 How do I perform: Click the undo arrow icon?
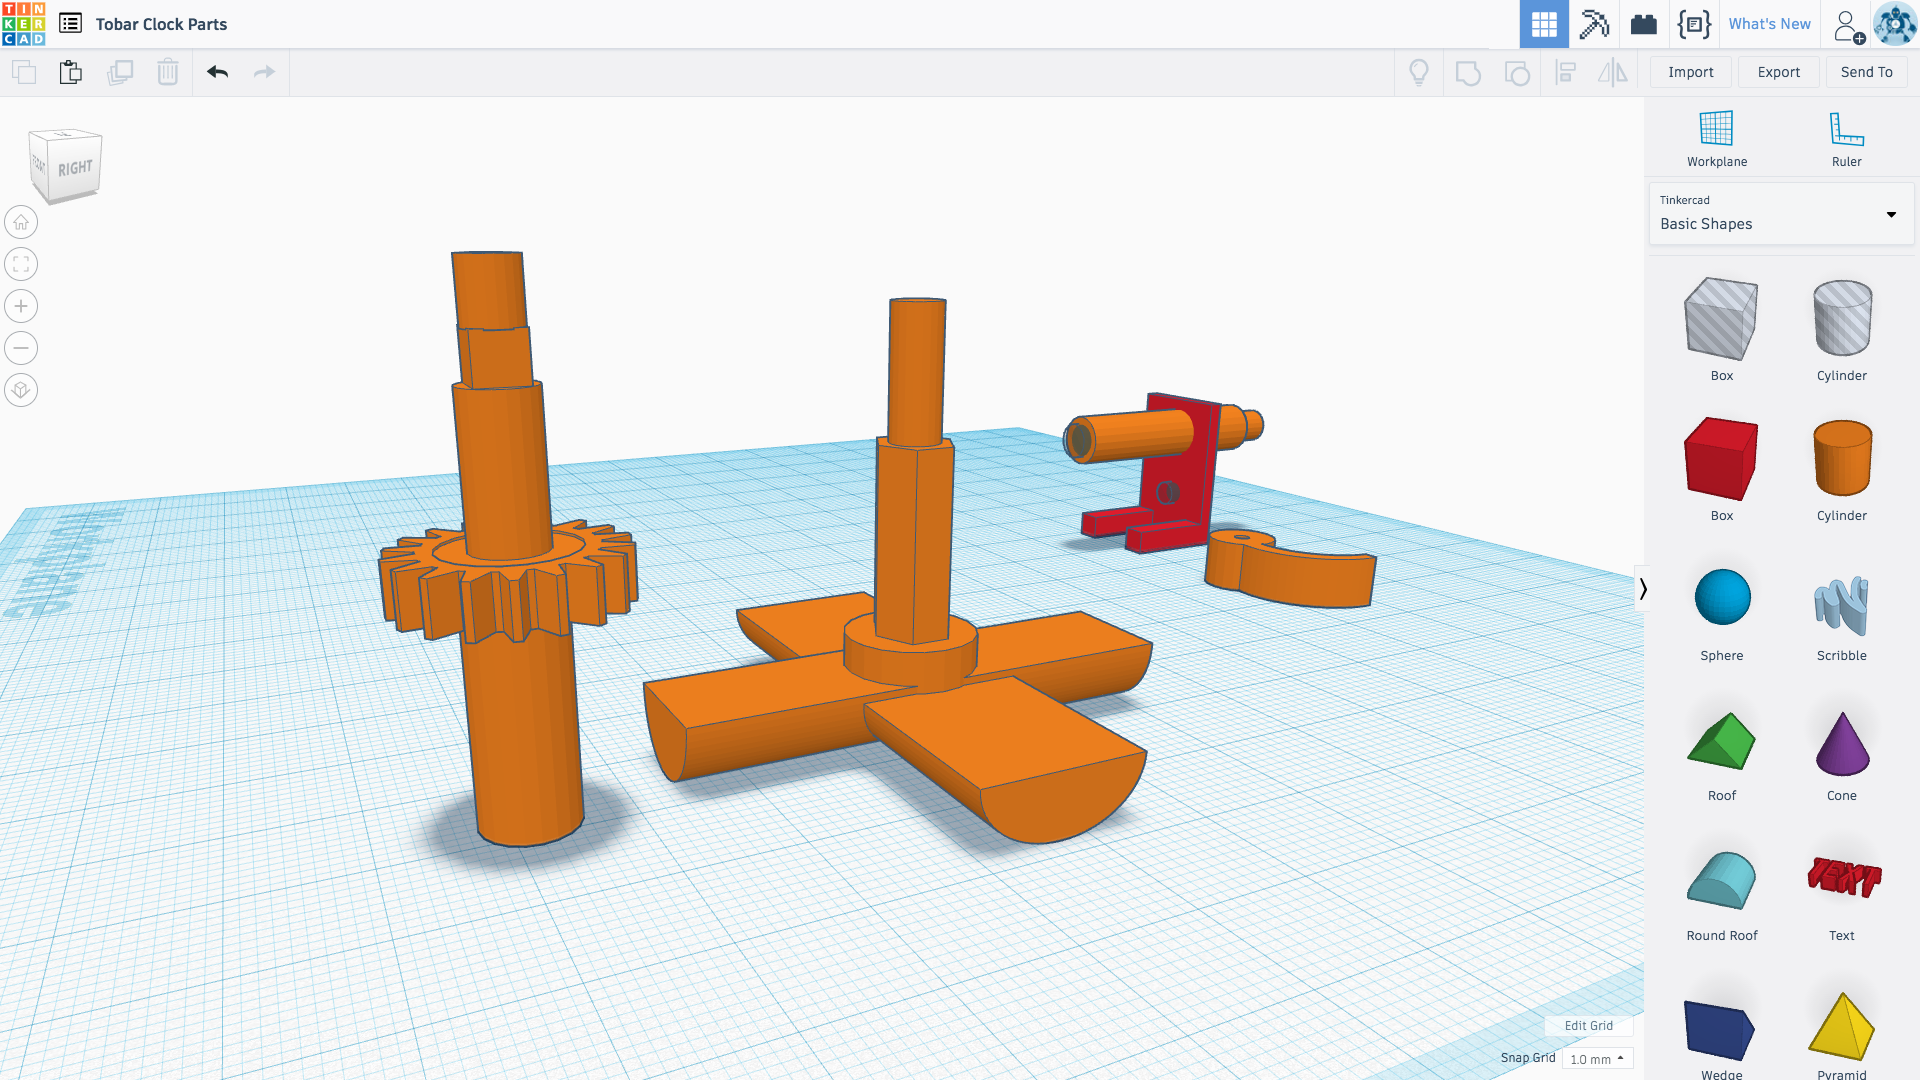(x=217, y=72)
